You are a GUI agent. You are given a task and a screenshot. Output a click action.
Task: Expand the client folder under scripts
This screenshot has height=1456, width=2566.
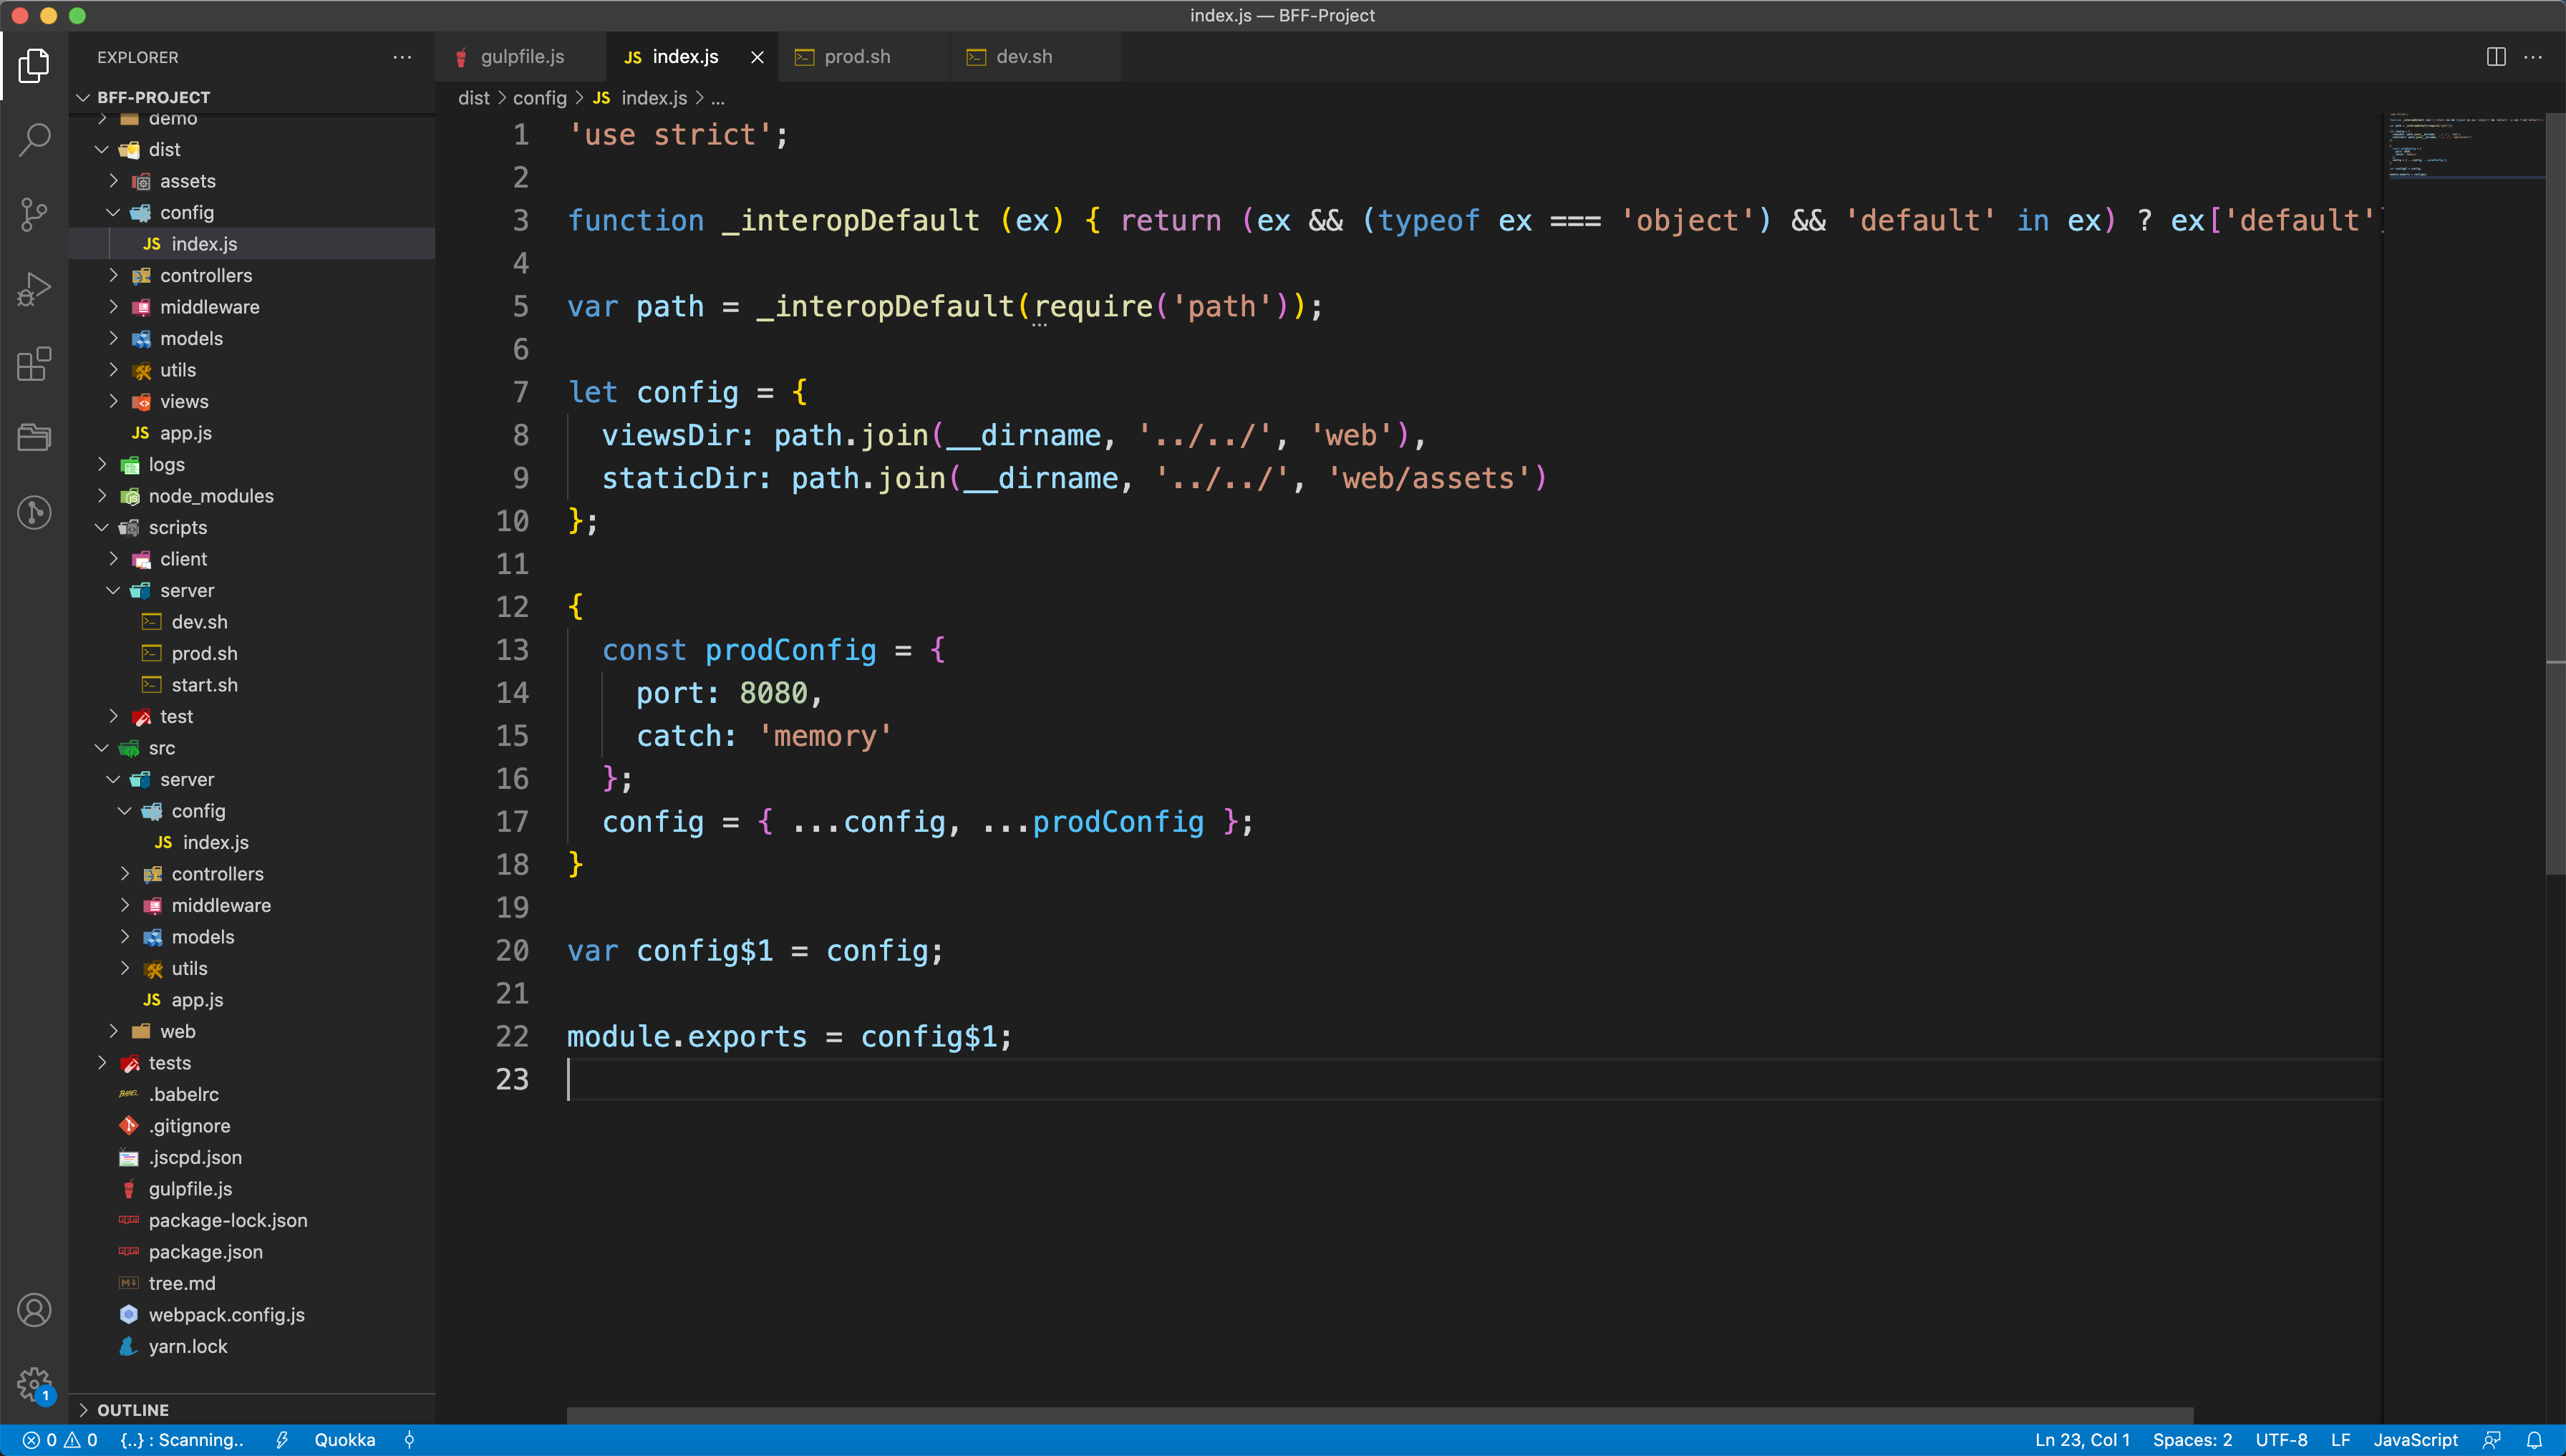click(252, 559)
